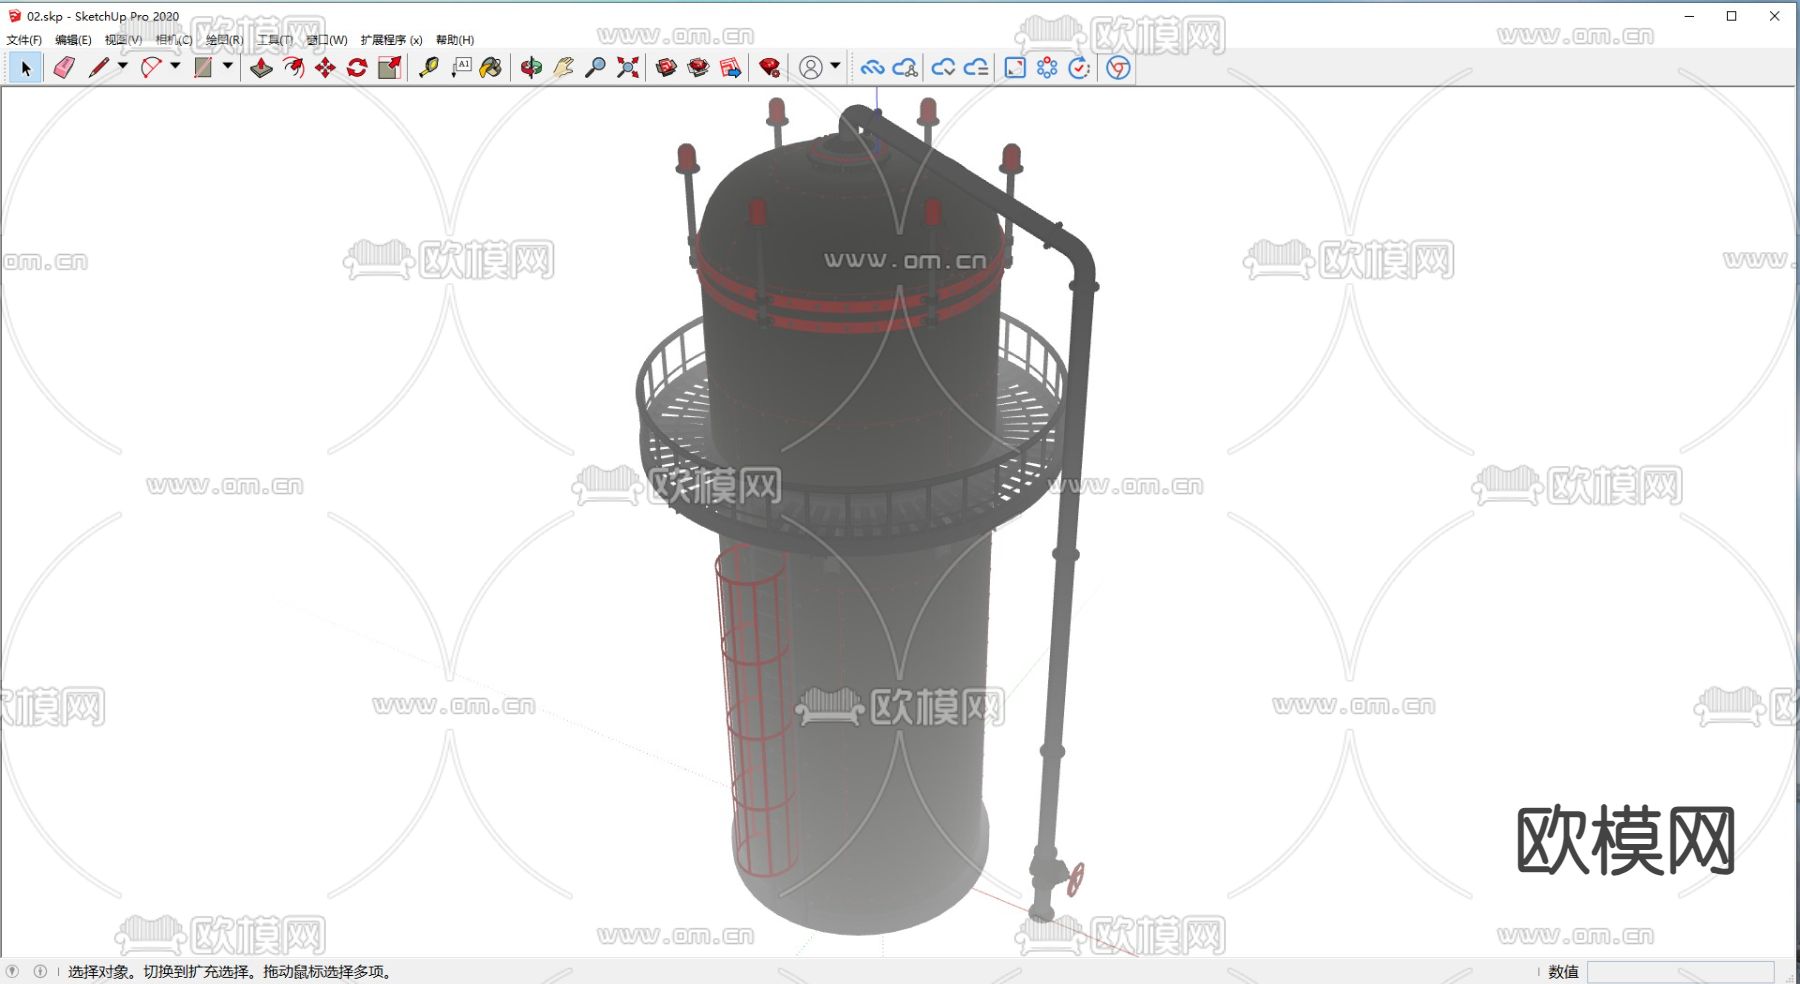Pick the Rotate tool

coord(357,68)
